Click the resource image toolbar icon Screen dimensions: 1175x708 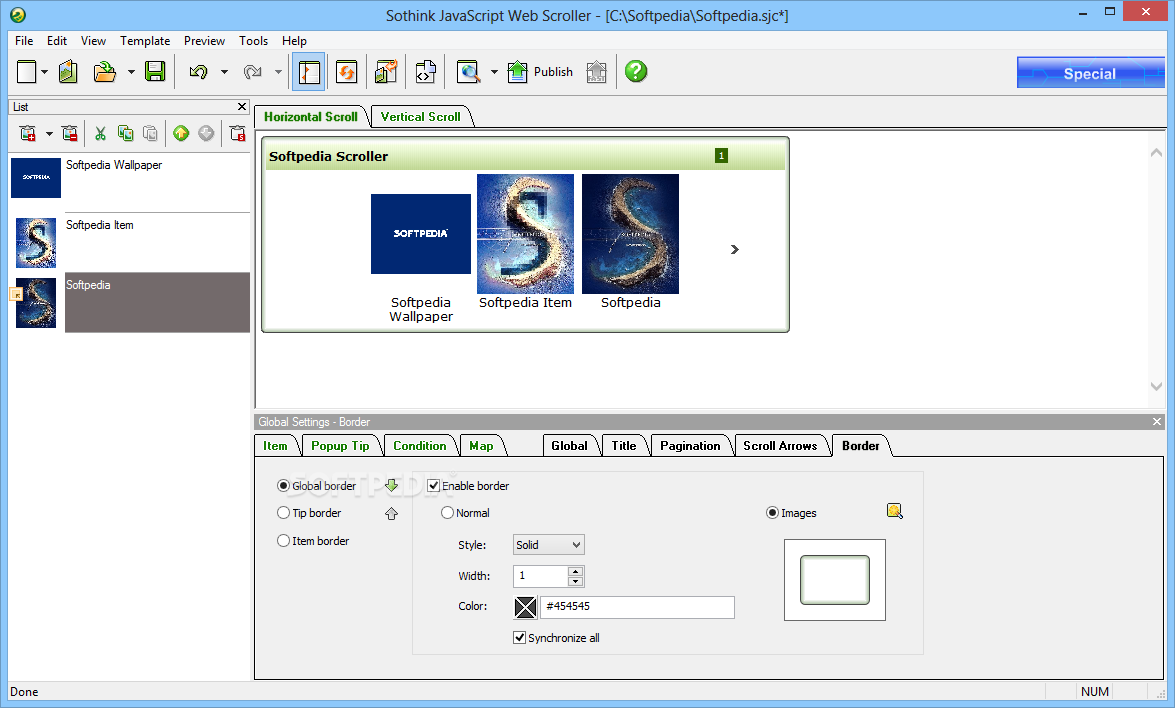point(386,72)
